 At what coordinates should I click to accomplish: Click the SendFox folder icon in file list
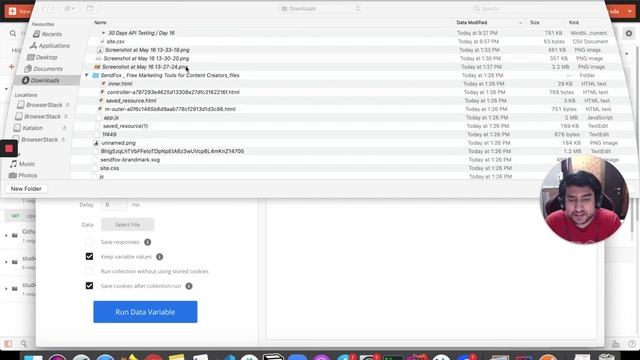[96, 76]
